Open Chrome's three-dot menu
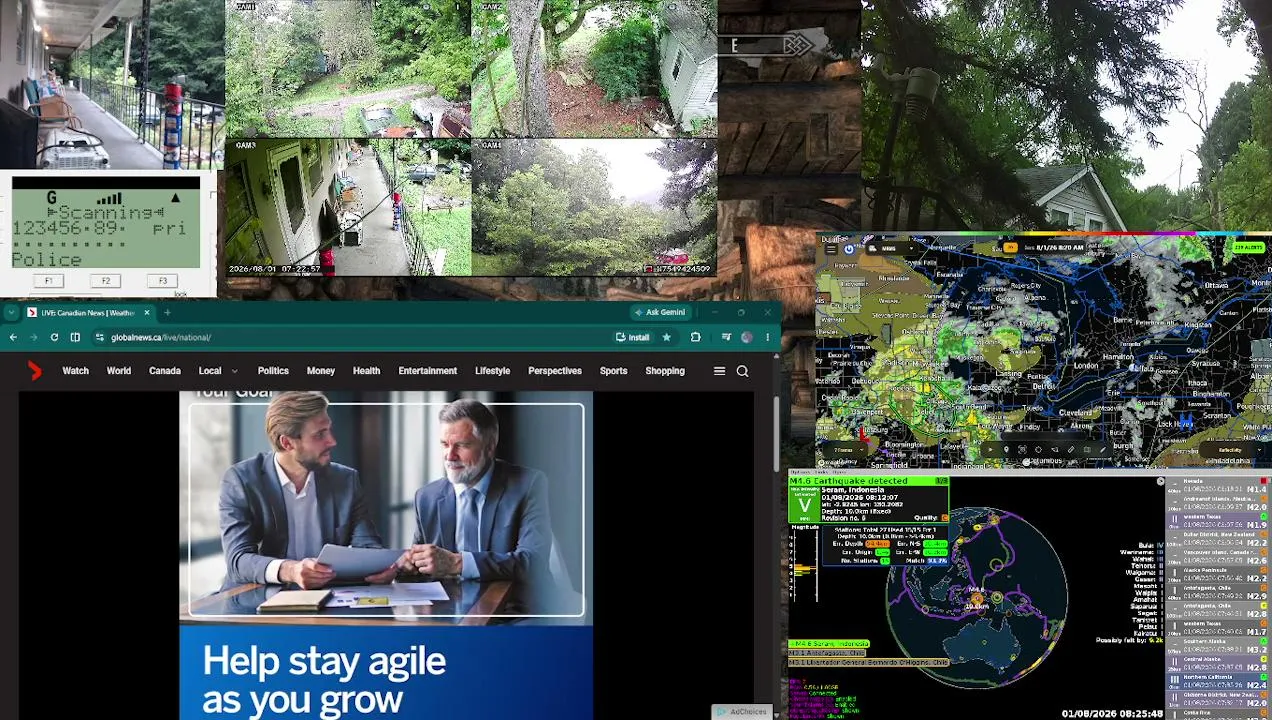The image size is (1272, 720). pos(767,338)
